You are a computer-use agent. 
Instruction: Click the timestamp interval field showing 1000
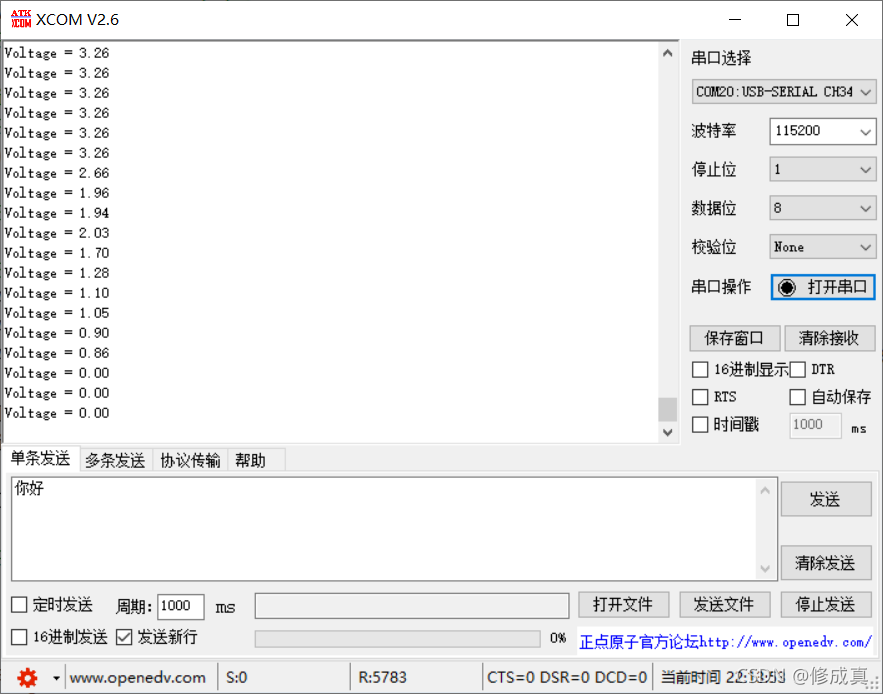coord(815,425)
